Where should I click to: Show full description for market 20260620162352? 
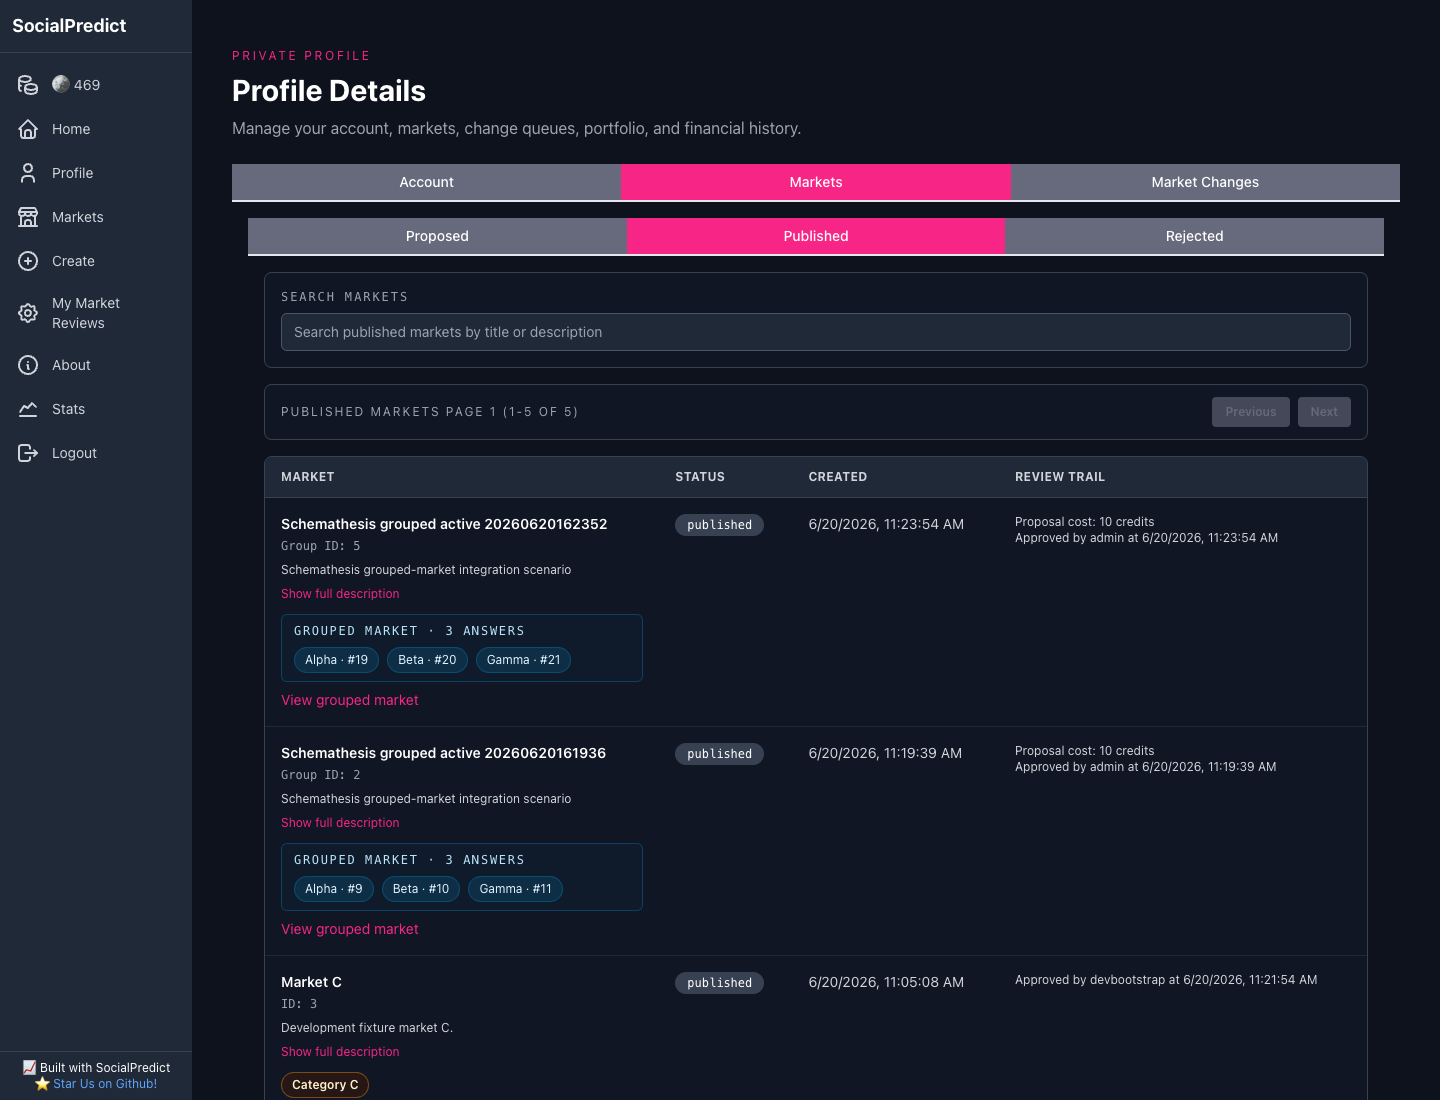click(340, 594)
